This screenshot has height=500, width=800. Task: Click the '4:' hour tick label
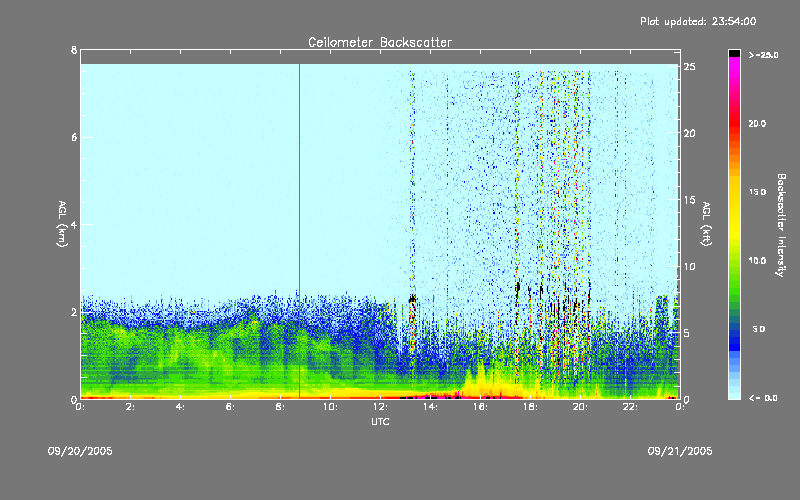(181, 407)
